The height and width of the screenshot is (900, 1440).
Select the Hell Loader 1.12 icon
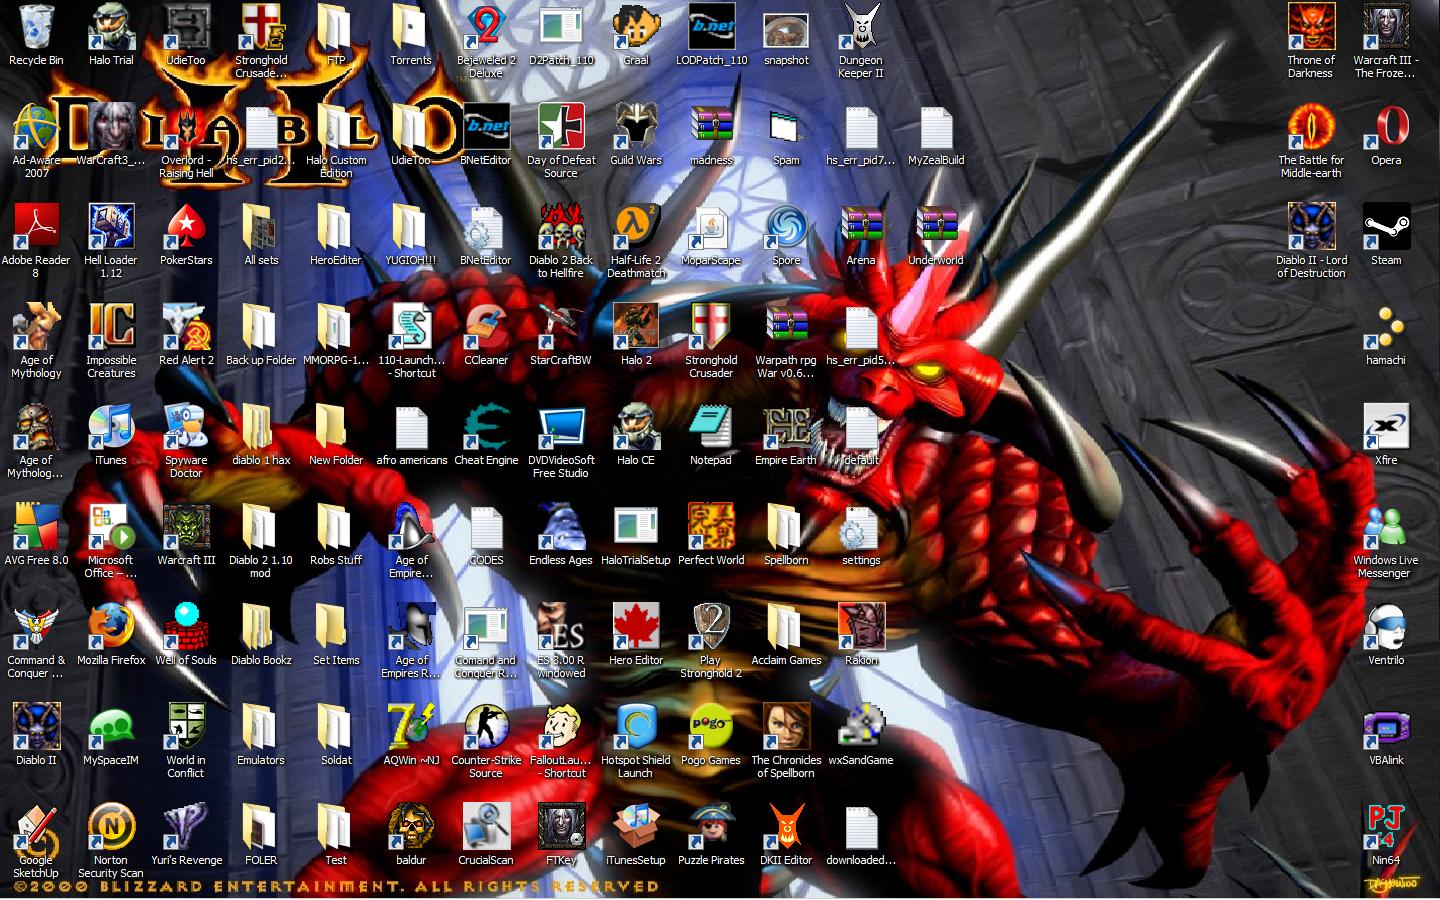click(111, 227)
